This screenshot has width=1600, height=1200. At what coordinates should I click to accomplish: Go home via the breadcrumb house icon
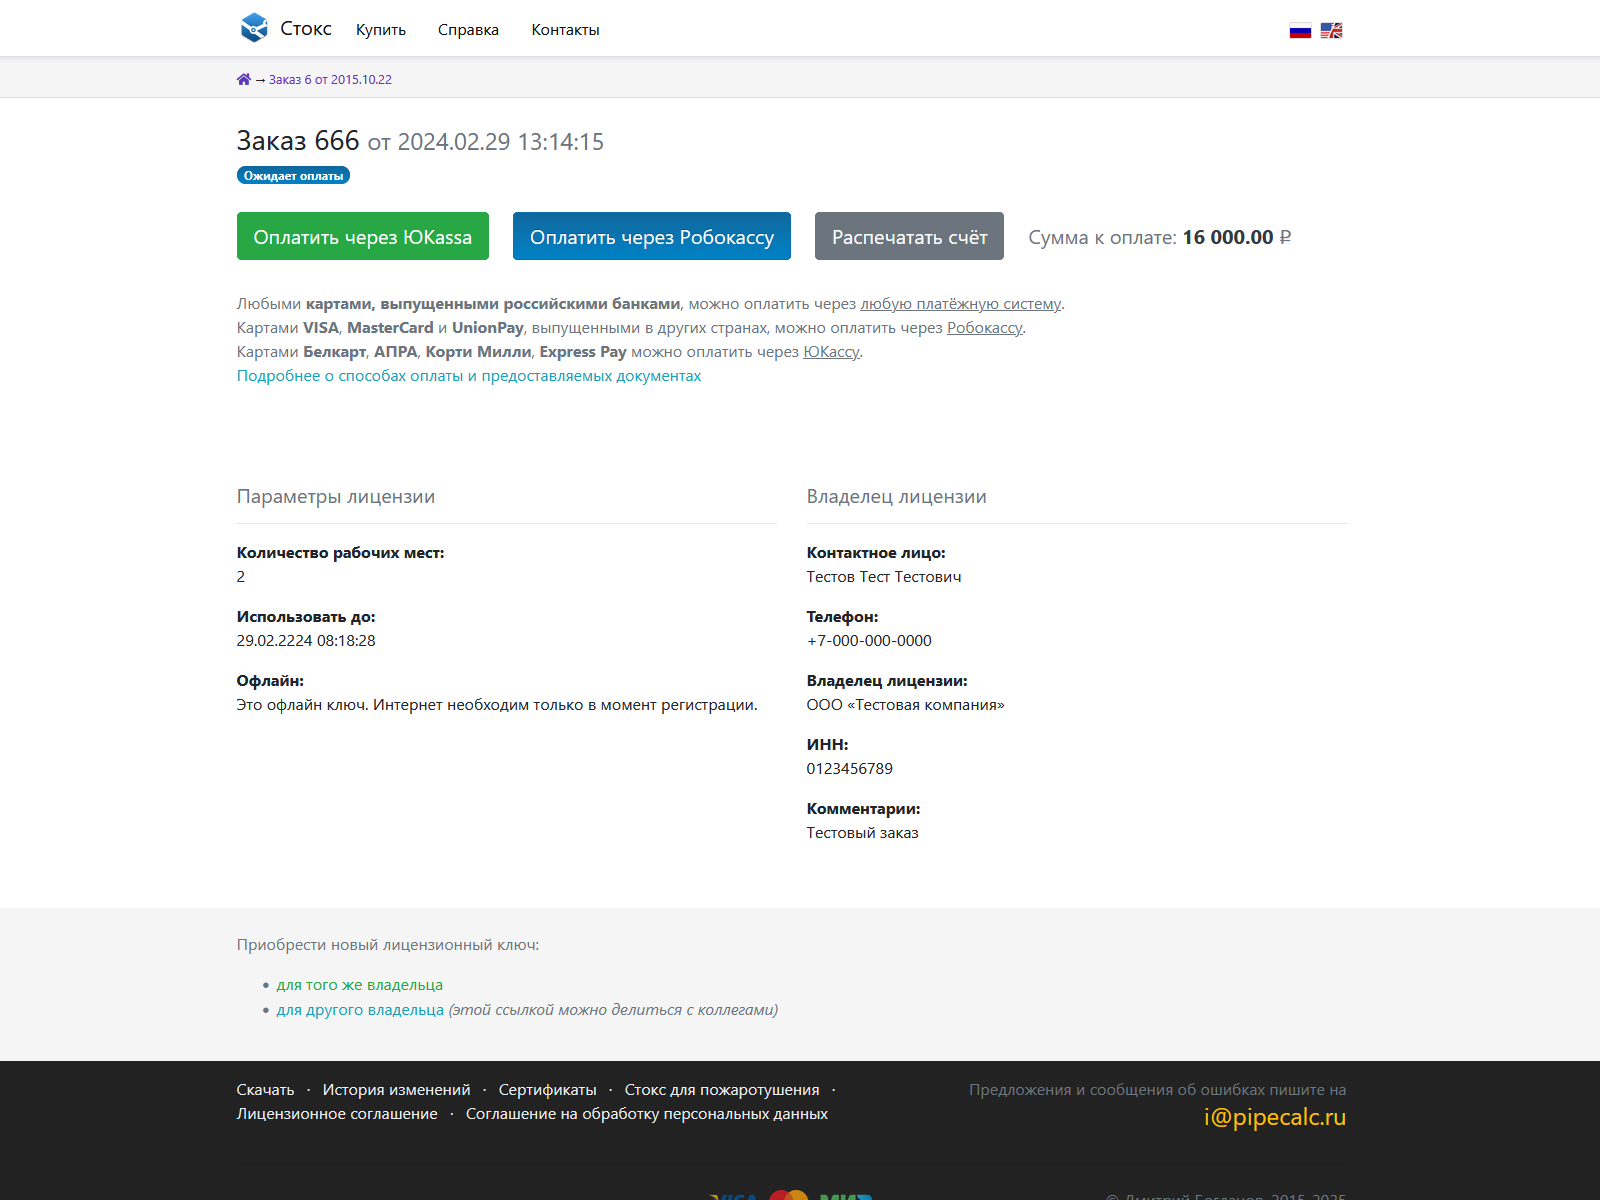pos(244,80)
